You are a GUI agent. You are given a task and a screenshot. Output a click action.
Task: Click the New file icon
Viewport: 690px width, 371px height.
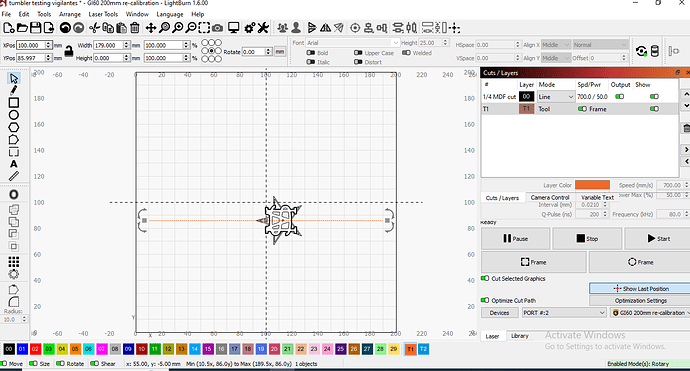tap(8, 28)
